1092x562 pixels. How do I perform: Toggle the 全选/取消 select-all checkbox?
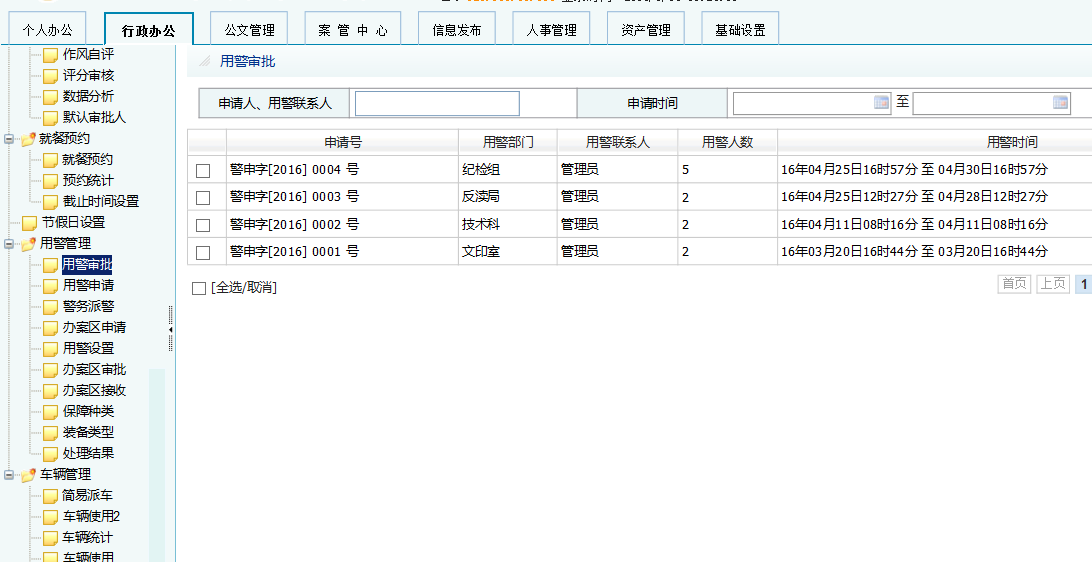199,288
